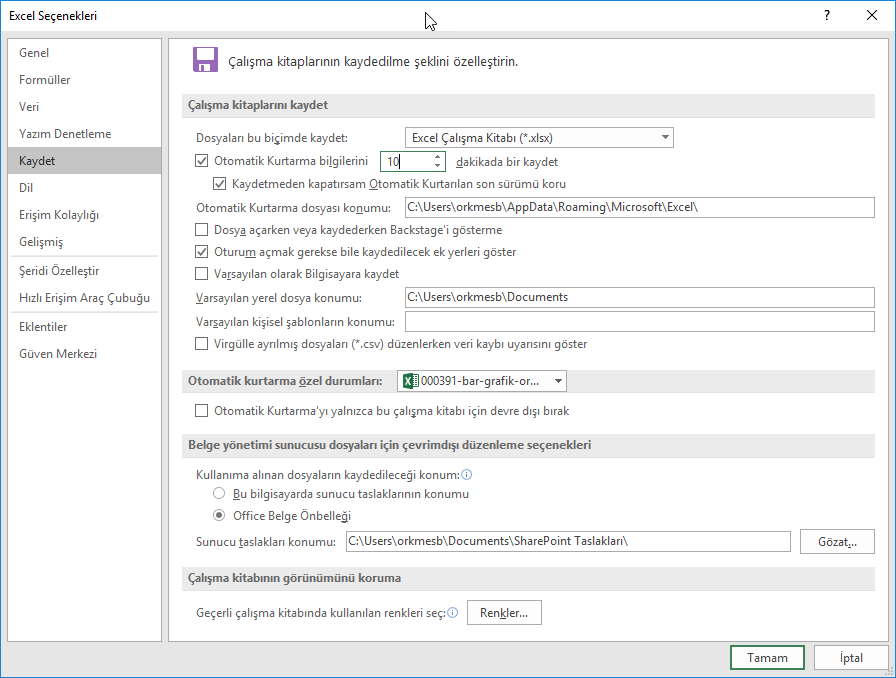This screenshot has height=678, width=896.
Task: Check disable AutoRecover for this workbook only
Action: pos(201,410)
